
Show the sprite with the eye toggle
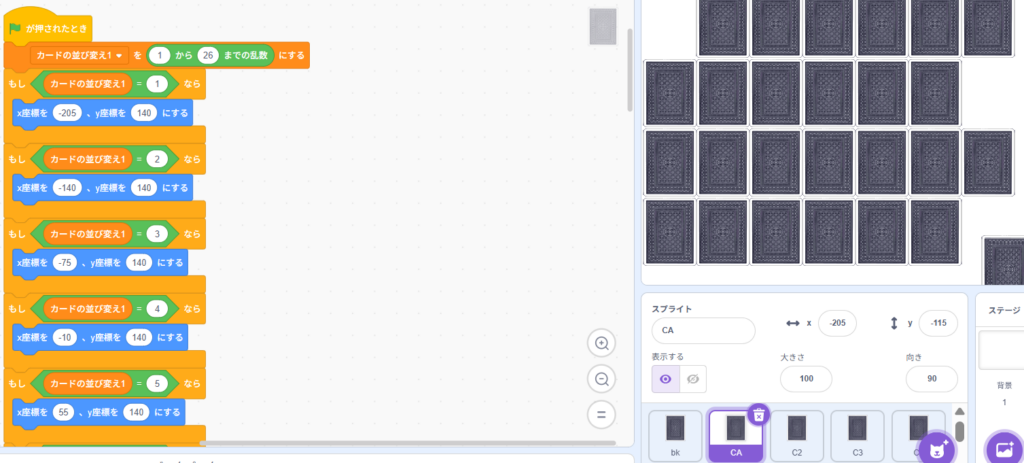(666, 379)
